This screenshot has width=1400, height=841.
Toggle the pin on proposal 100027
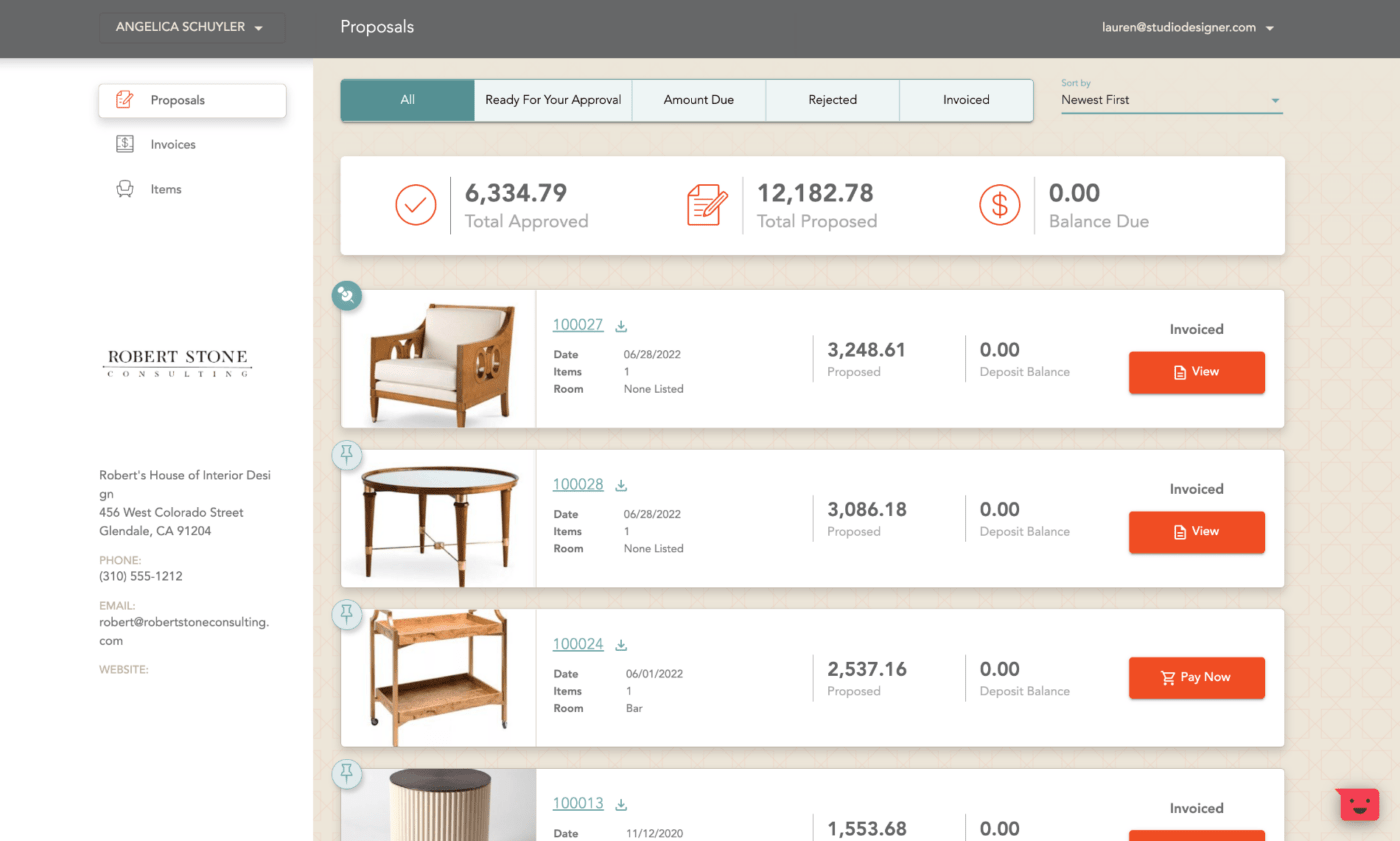[x=347, y=295]
